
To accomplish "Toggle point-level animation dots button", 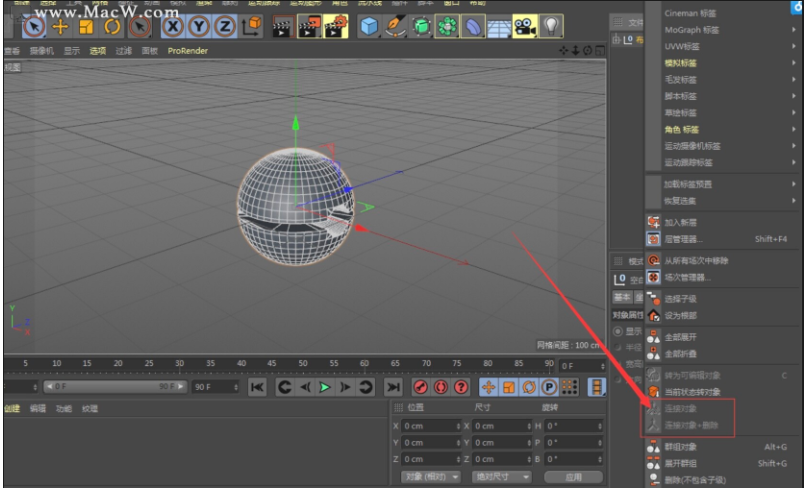I will click(569, 387).
